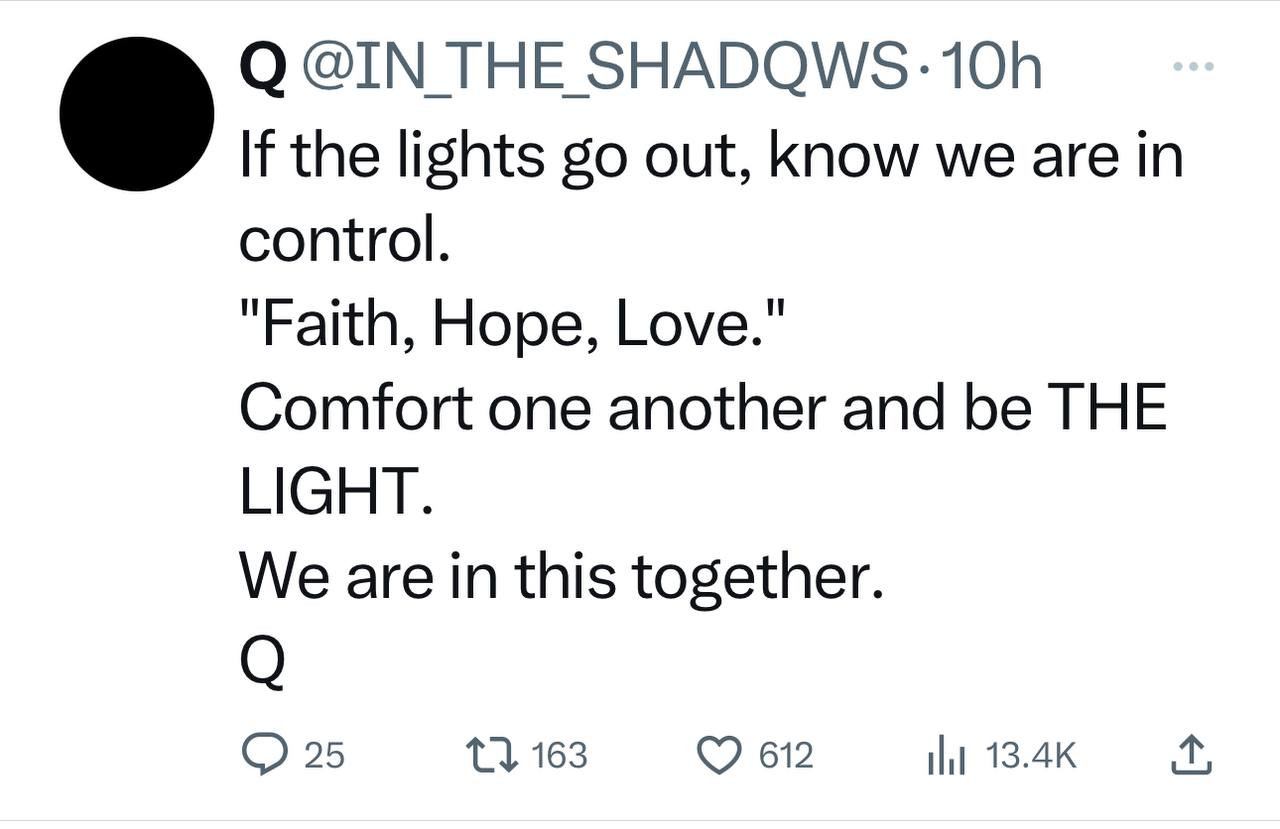The image size is (1280, 829).
Task: Click the "We are in this together." line
Action: (562, 576)
